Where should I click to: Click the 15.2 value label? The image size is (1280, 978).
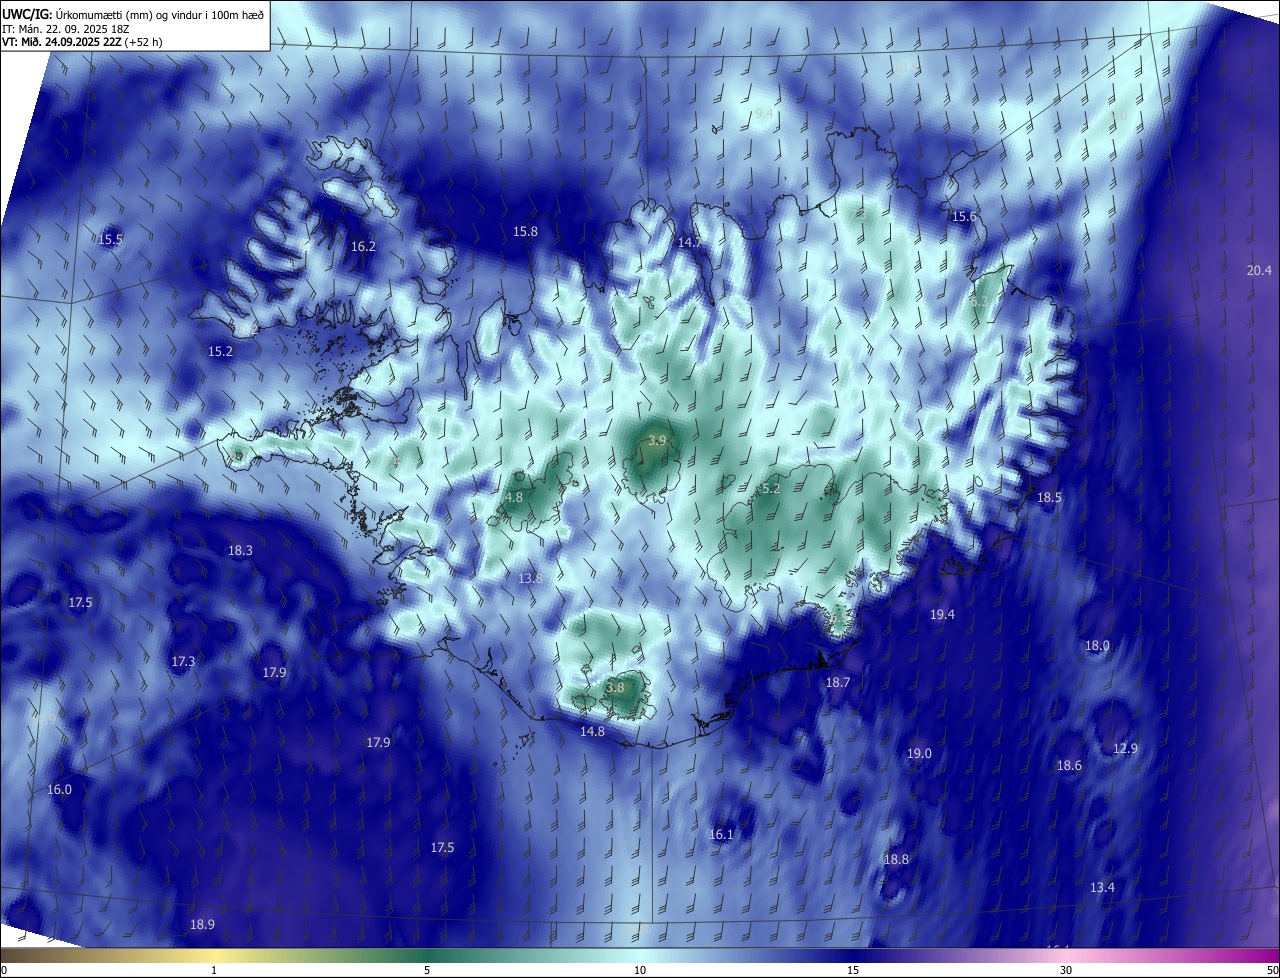220,352
